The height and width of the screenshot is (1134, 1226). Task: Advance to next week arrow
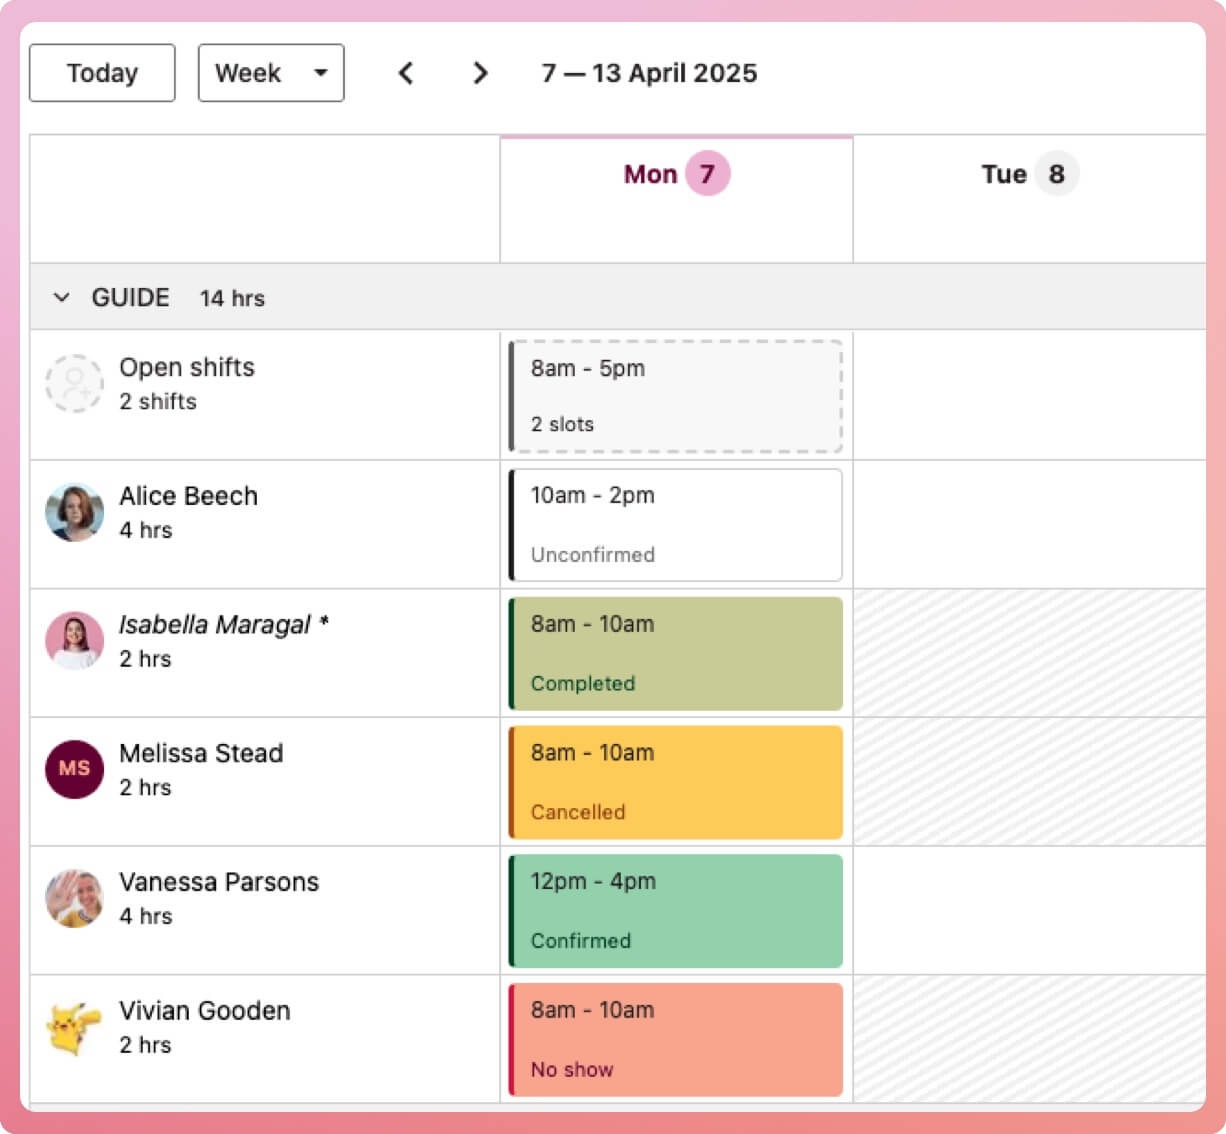pos(480,73)
